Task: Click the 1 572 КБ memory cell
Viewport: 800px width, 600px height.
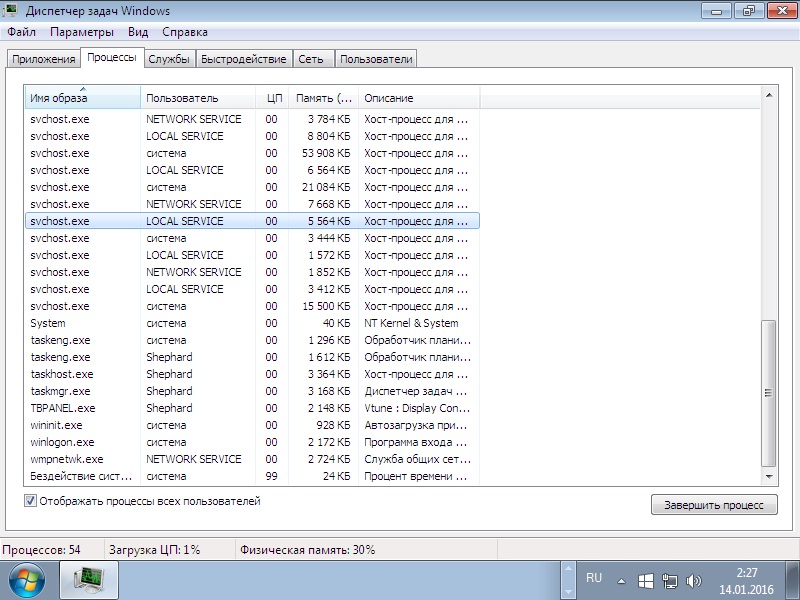Action: click(329, 255)
